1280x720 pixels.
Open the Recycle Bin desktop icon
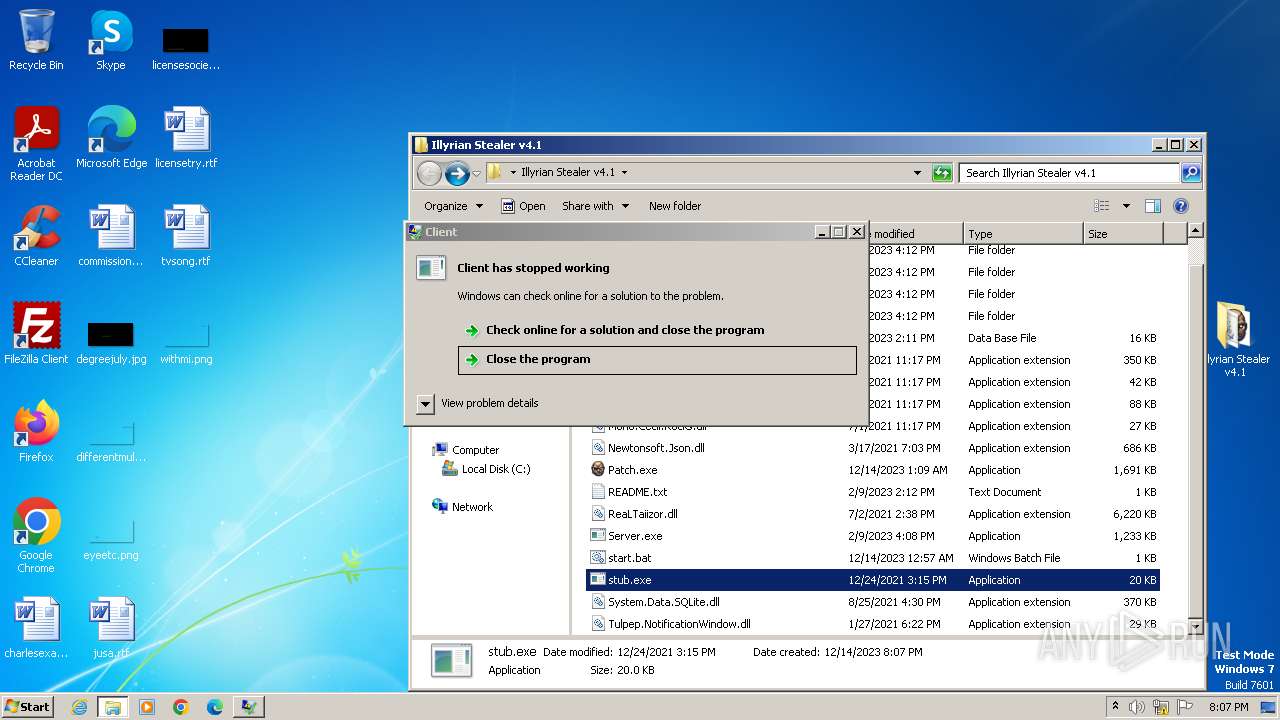click(x=36, y=40)
